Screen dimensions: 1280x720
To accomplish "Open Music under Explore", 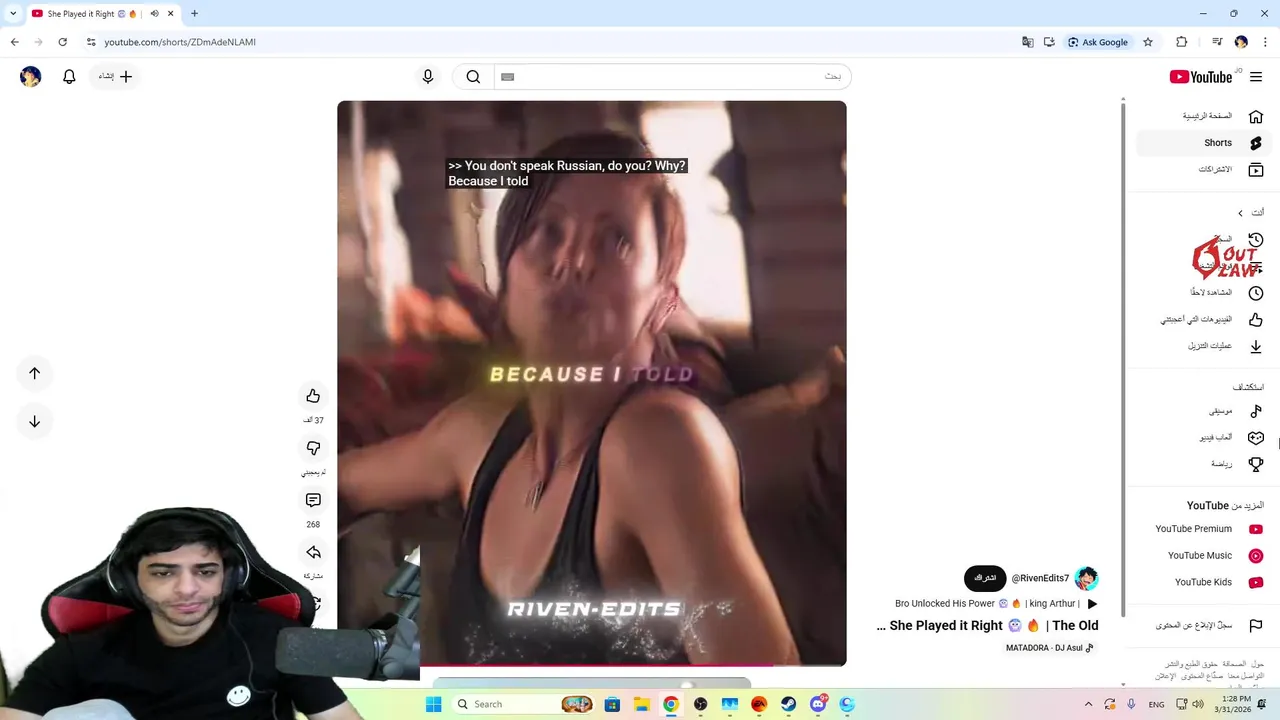I will click(1203, 411).
